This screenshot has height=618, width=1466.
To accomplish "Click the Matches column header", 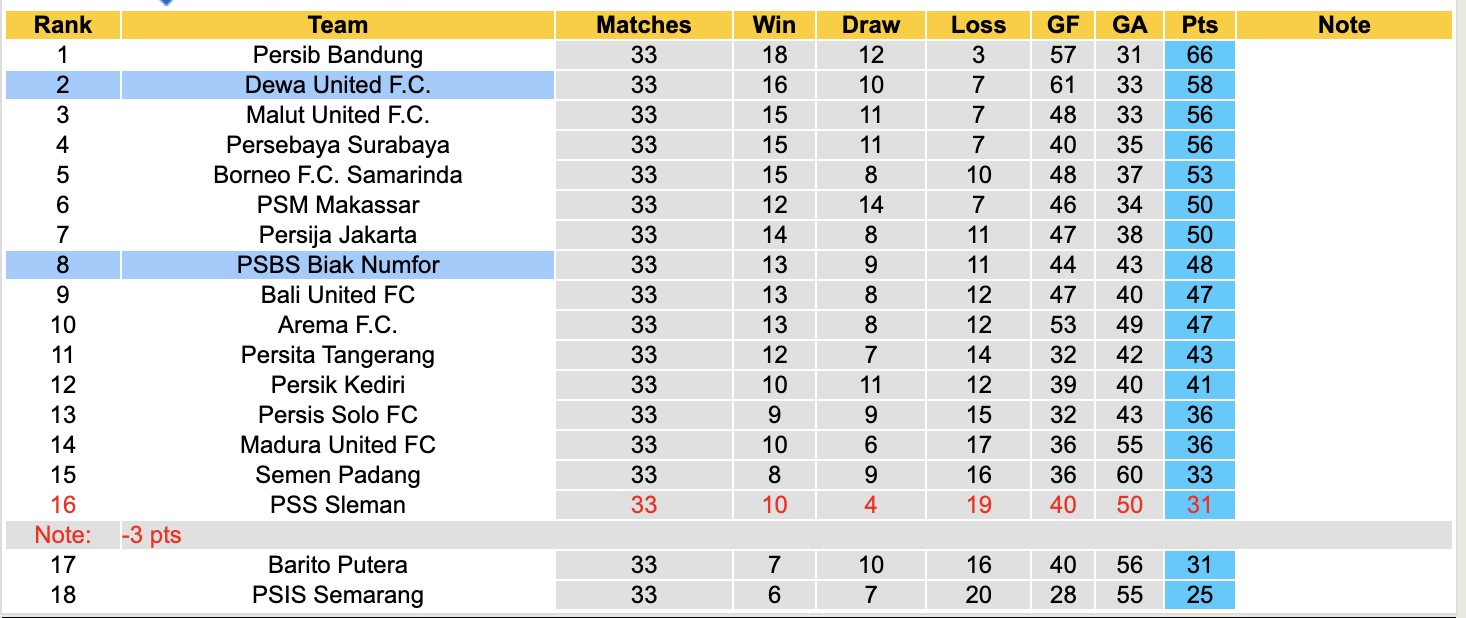I will (643, 25).
